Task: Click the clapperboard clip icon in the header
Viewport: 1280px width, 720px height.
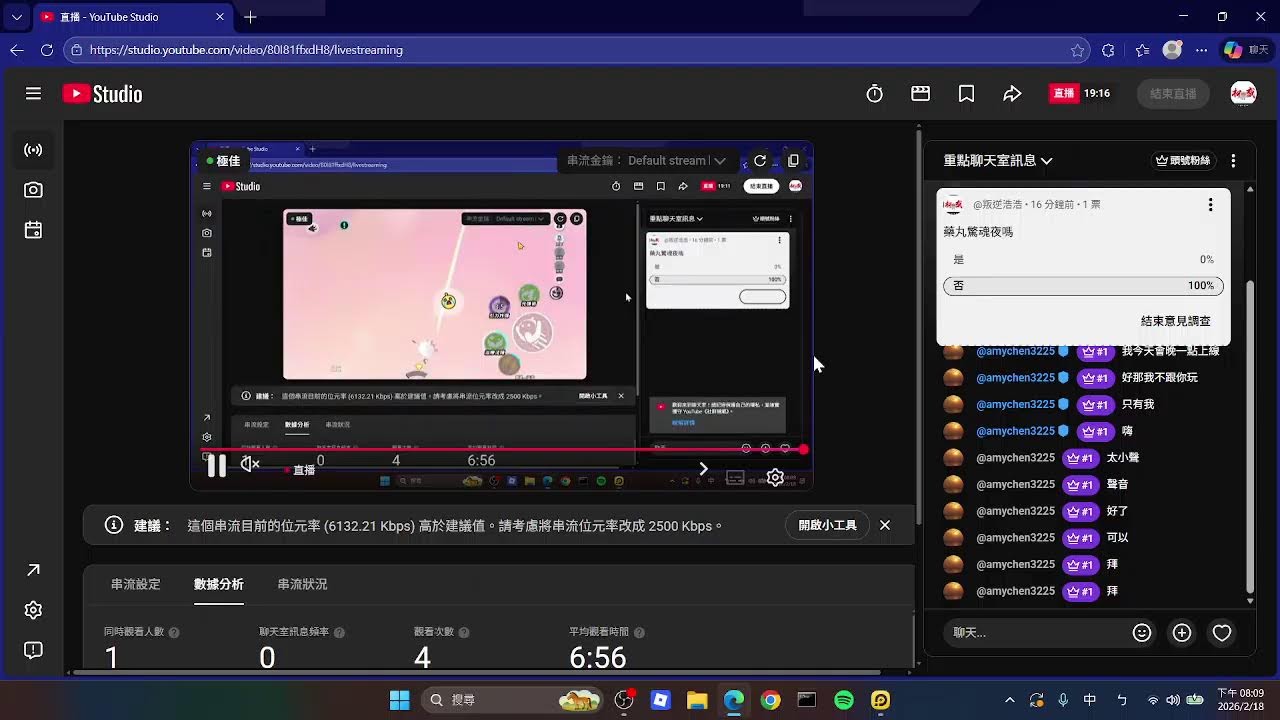Action: coord(921,93)
